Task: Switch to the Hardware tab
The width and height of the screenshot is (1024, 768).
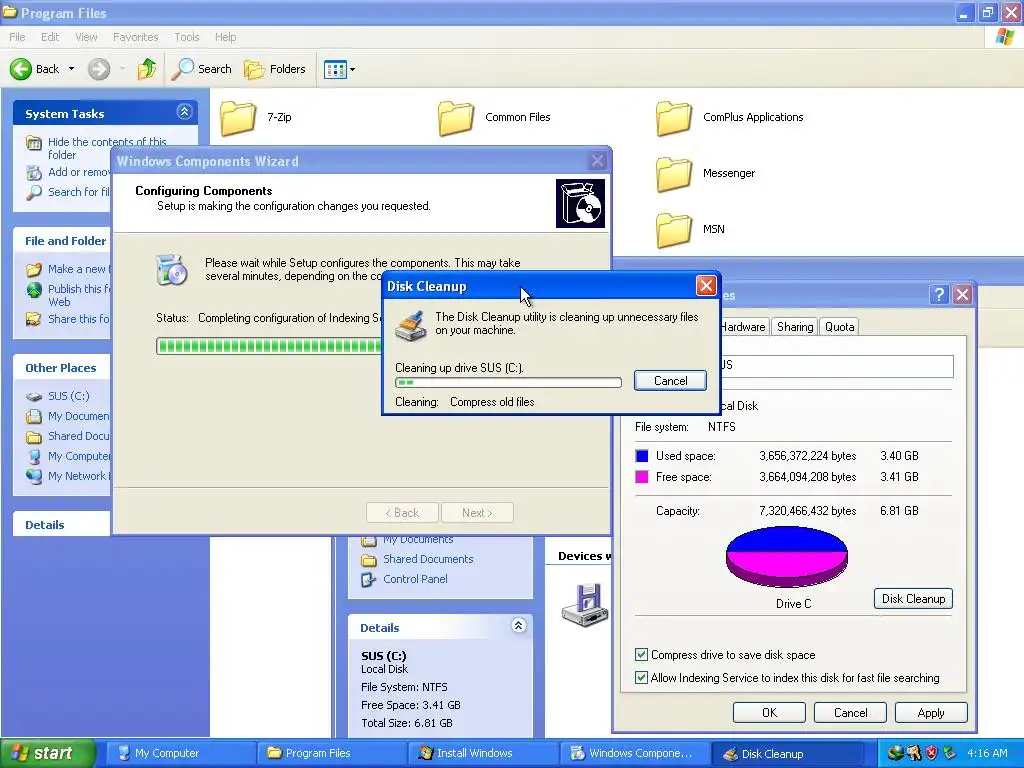Action: tap(743, 327)
